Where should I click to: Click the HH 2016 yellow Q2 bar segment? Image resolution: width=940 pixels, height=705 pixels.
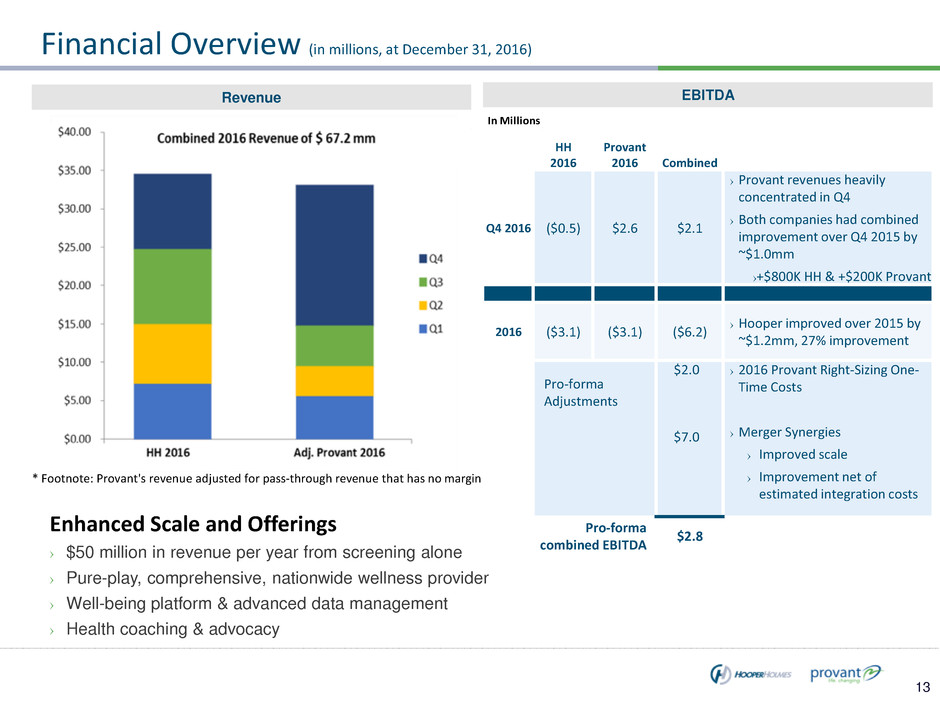coord(173,353)
